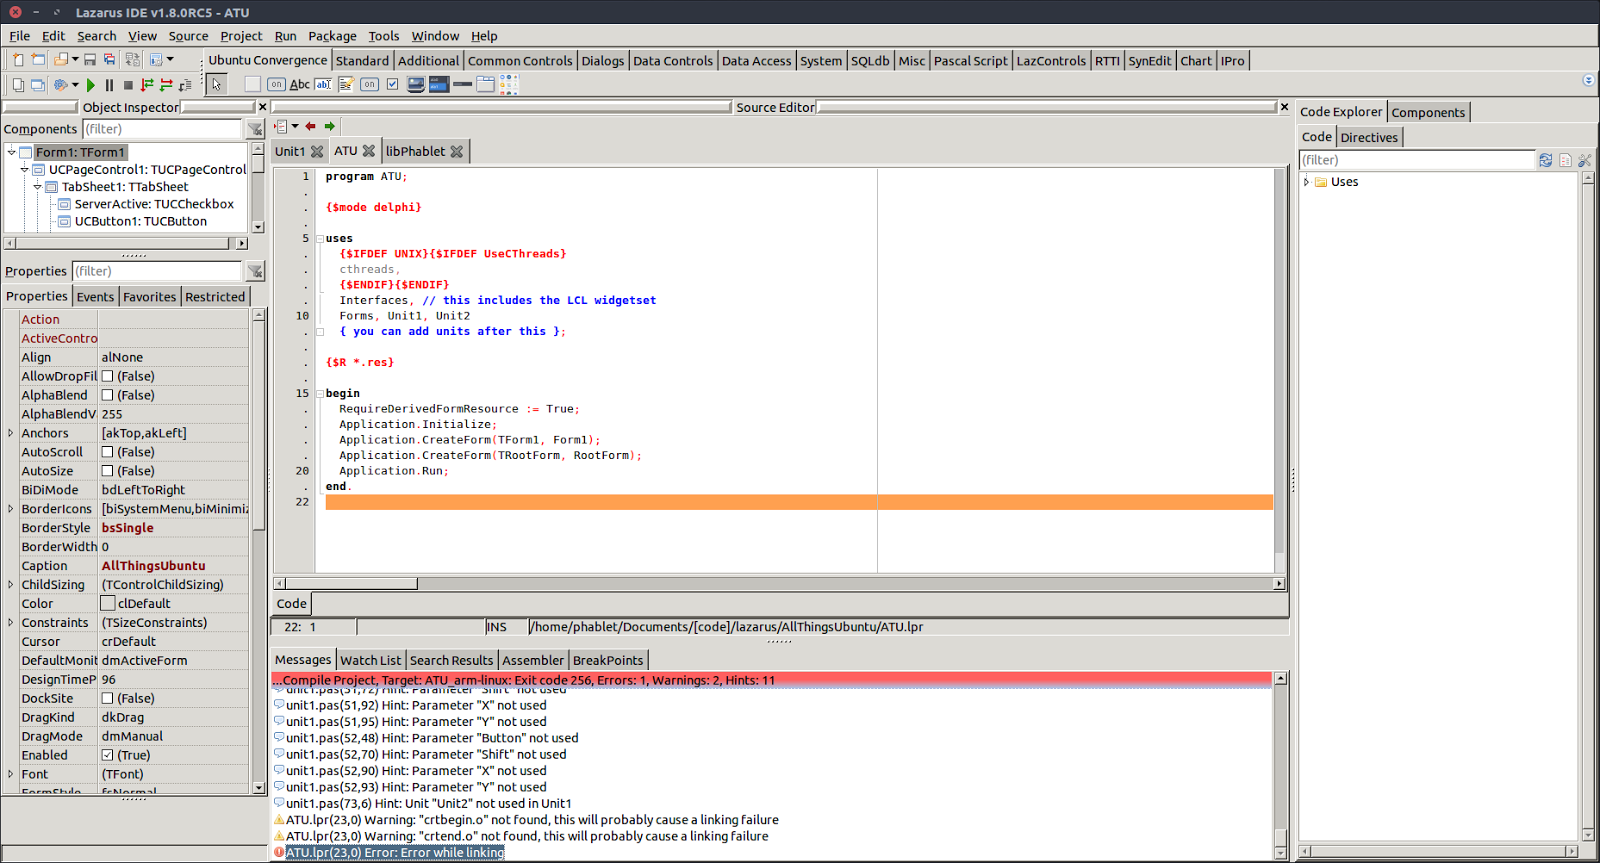1600x863 pixels.
Task: Pause the running program
Action: 110,85
